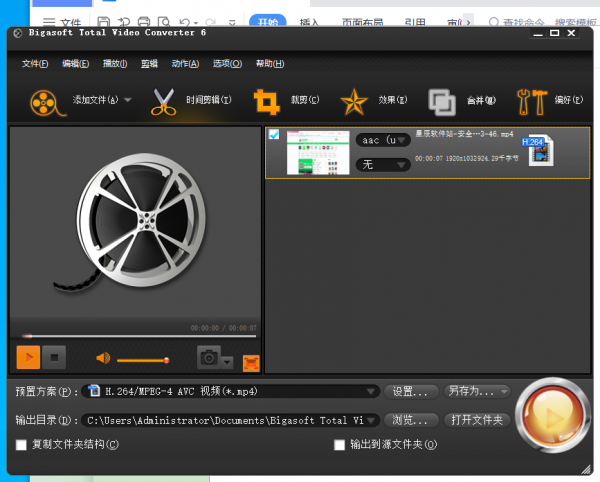The width and height of the screenshot is (600, 482).
Task: Enable the output to source folder checkbox
Action: pos(339,445)
